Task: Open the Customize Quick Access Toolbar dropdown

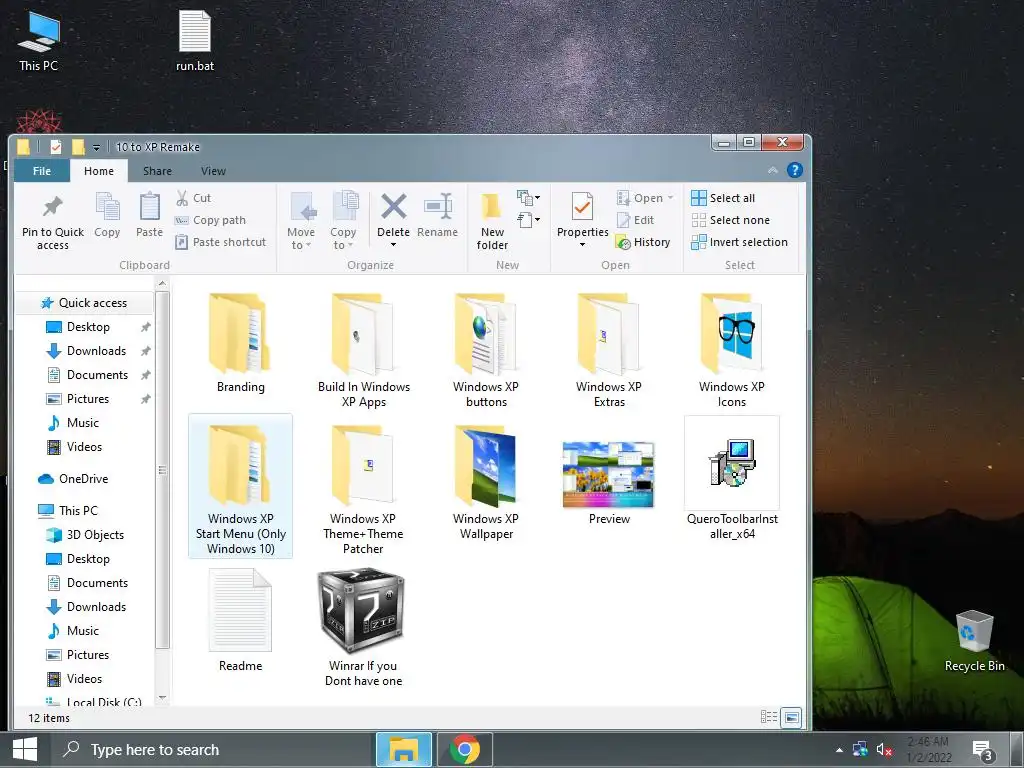Action: pyautogui.click(x=96, y=148)
